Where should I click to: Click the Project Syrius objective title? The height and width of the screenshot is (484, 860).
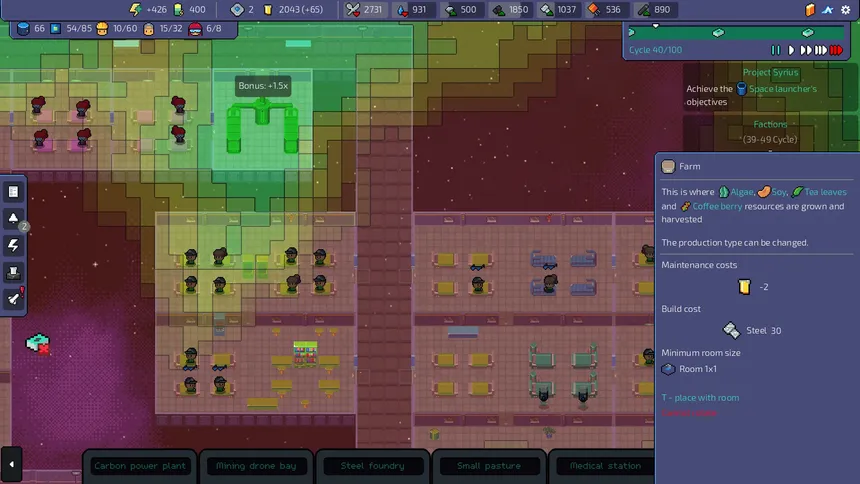coord(770,72)
